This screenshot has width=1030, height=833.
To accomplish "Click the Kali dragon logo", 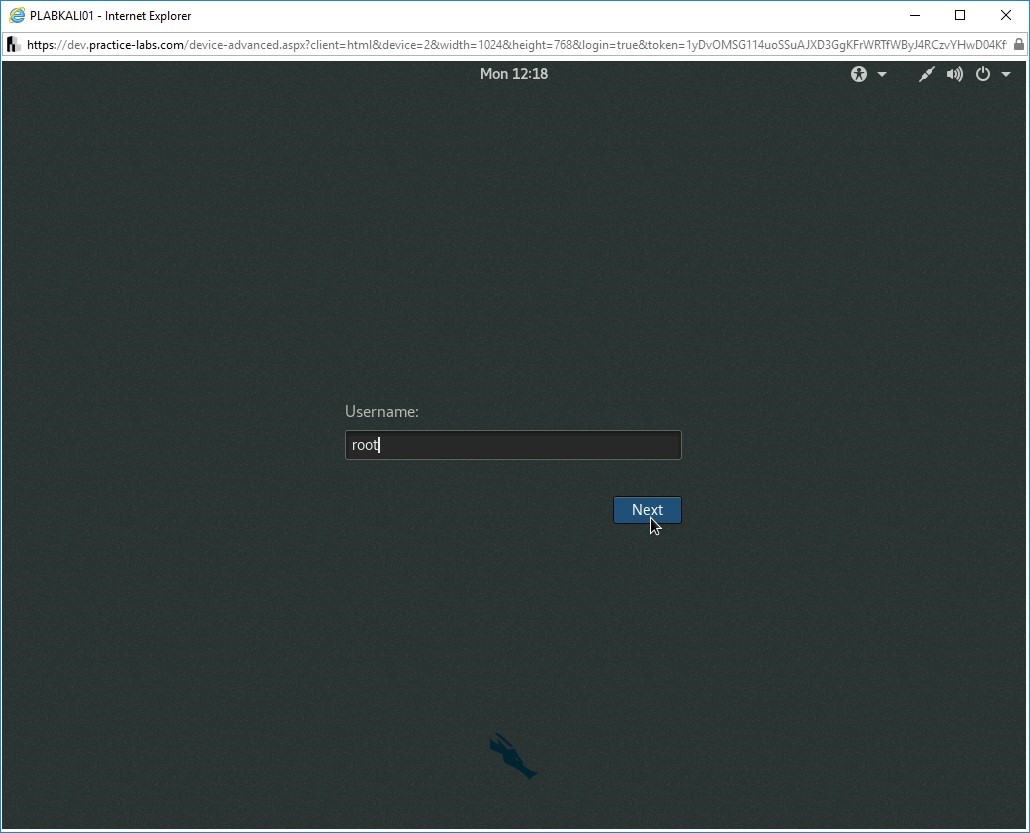I will 512,756.
